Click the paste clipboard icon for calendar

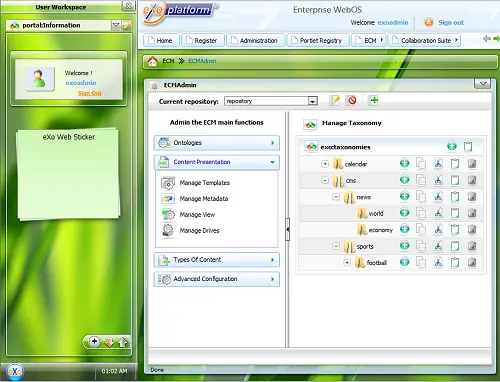(455, 163)
